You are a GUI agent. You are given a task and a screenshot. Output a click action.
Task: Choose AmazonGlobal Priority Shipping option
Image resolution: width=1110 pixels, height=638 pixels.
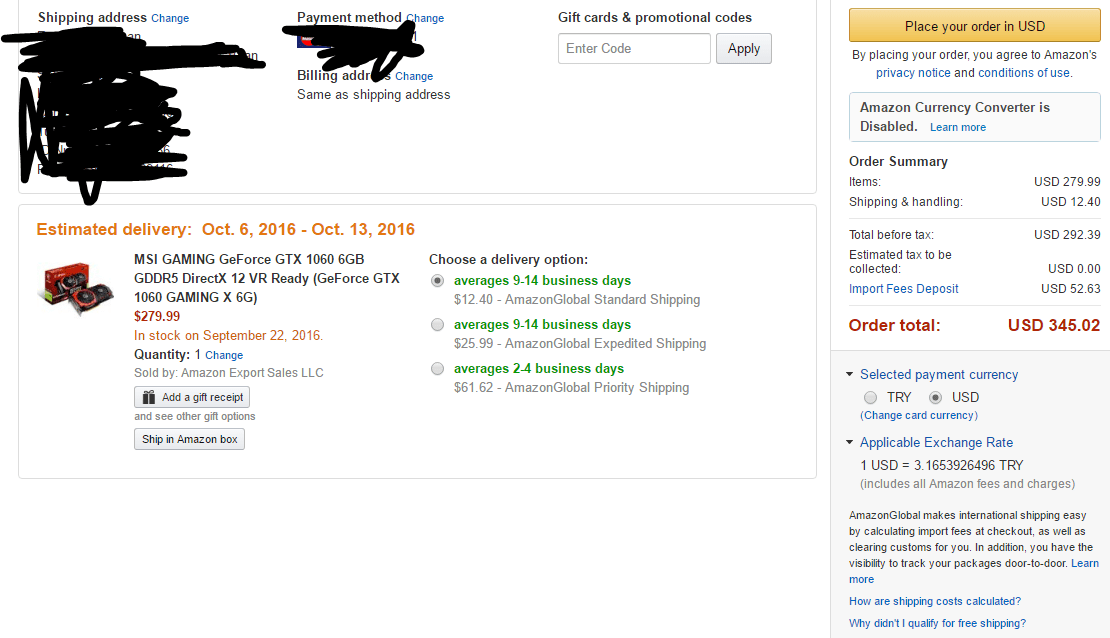(437, 369)
